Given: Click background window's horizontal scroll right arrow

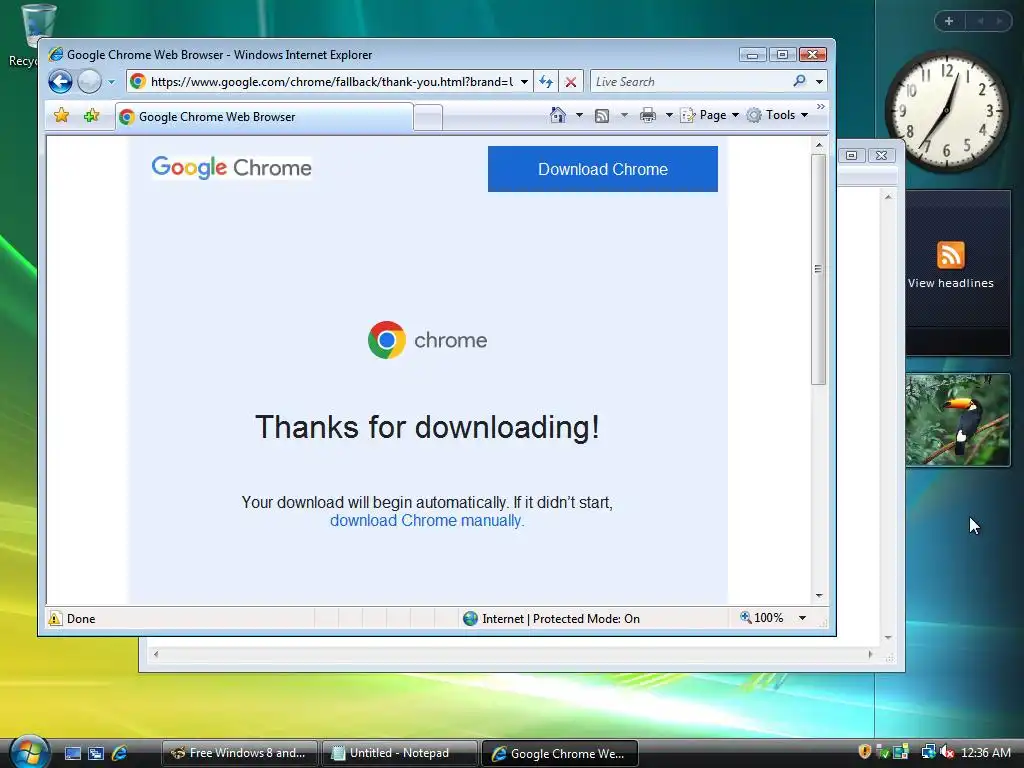Looking at the screenshot, I should coord(870,654).
